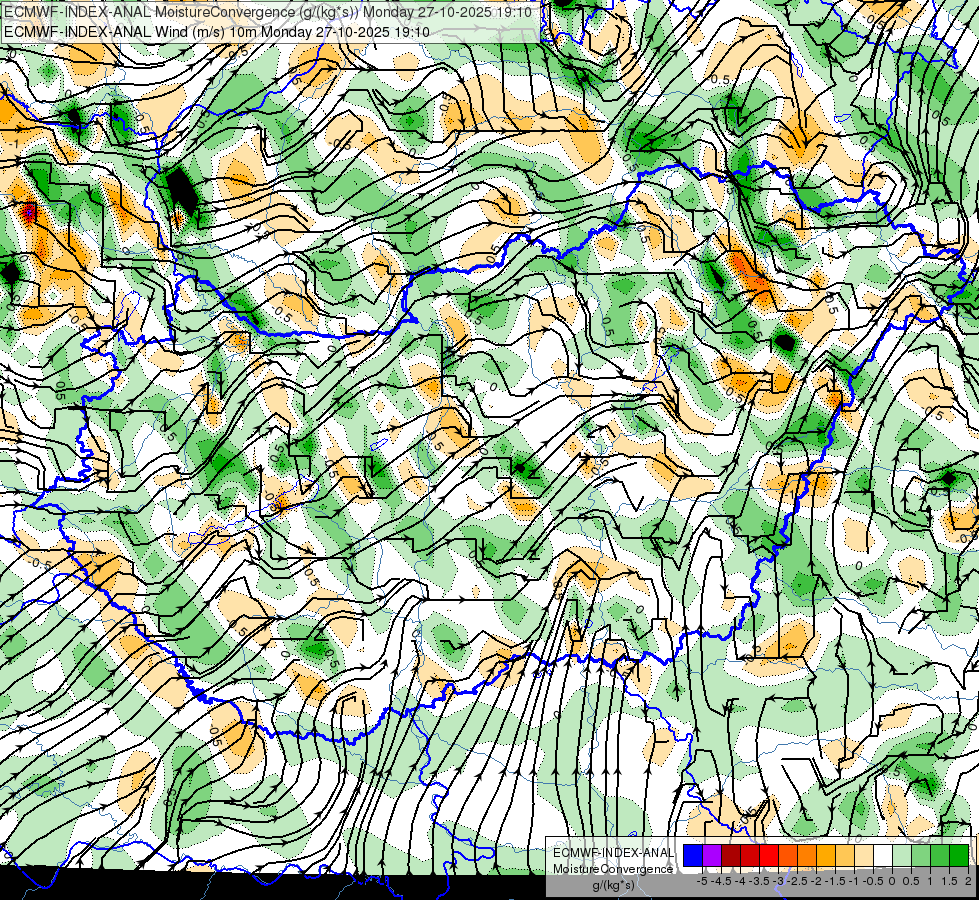This screenshot has width=979, height=900.
Task: Click the Wind 10m title line
Action: (216, 31)
